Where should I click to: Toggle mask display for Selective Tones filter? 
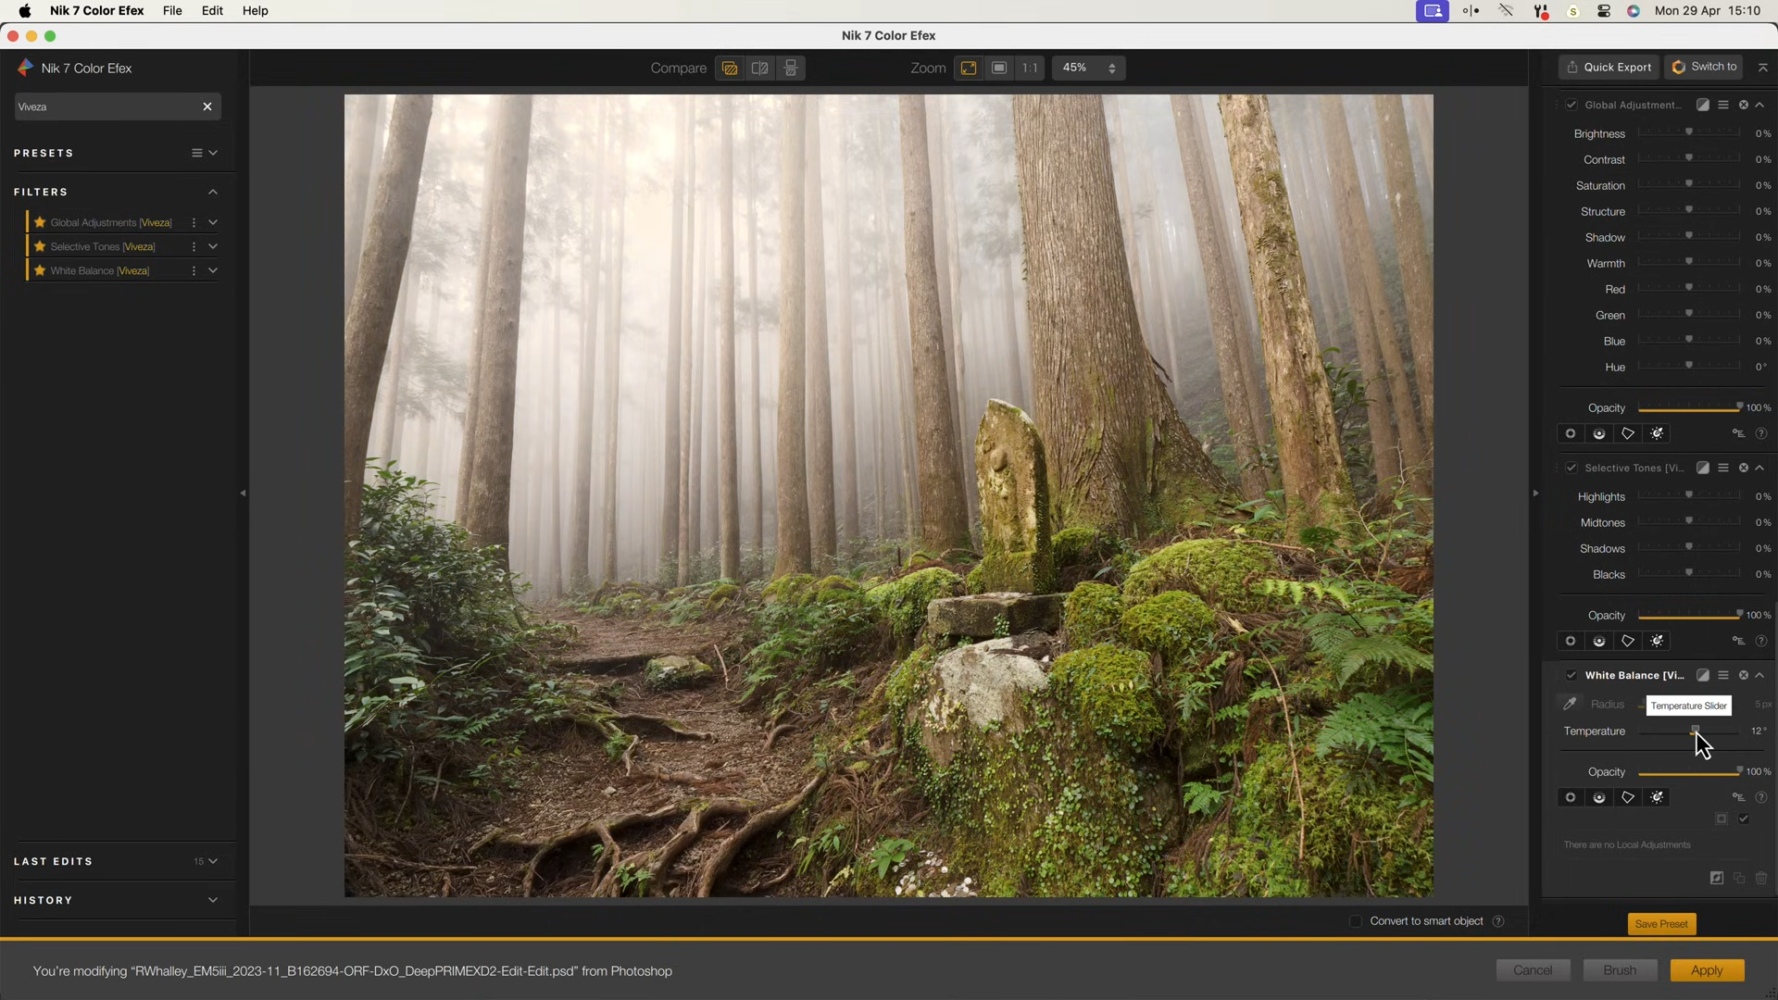tap(1703, 468)
